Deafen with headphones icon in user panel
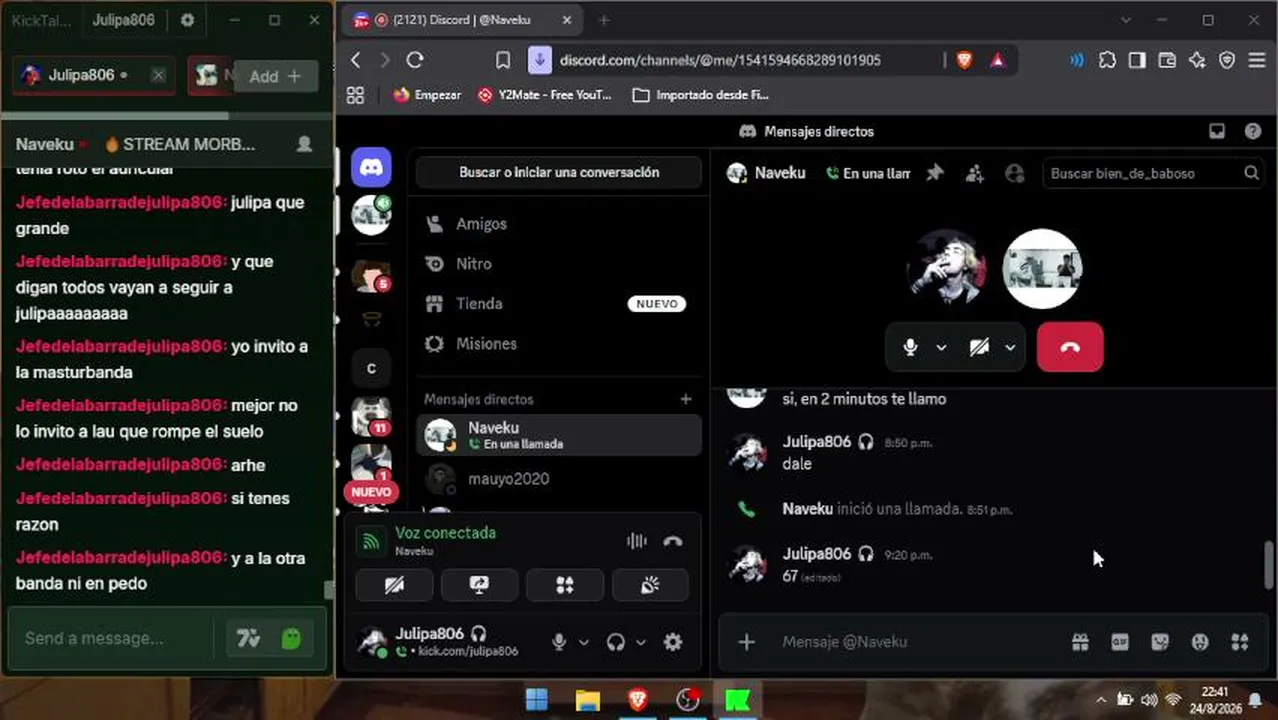The height and width of the screenshot is (720, 1278). pyautogui.click(x=616, y=642)
